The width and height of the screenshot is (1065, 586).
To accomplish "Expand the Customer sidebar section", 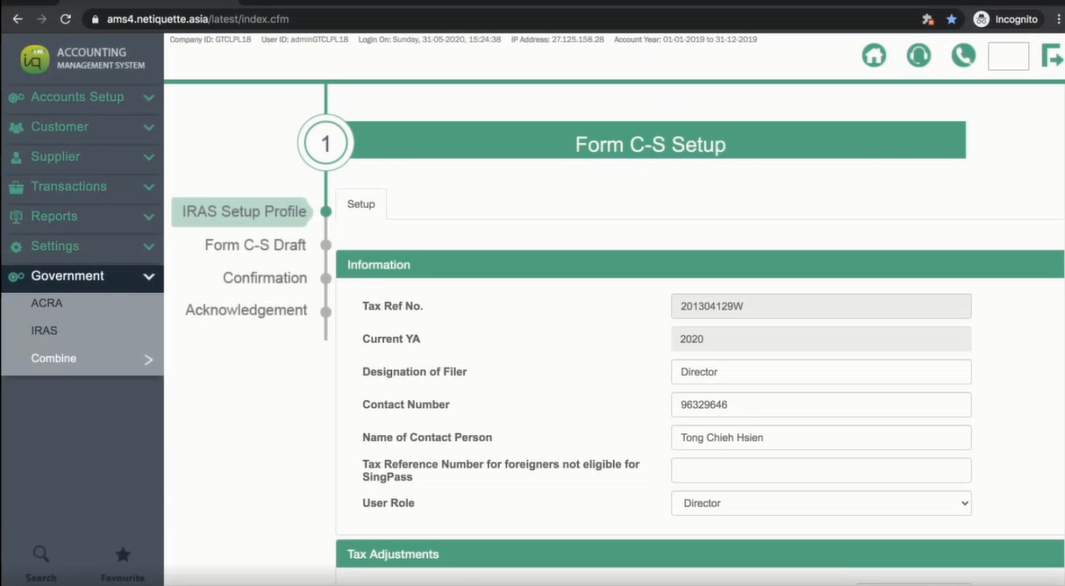I will pos(82,127).
